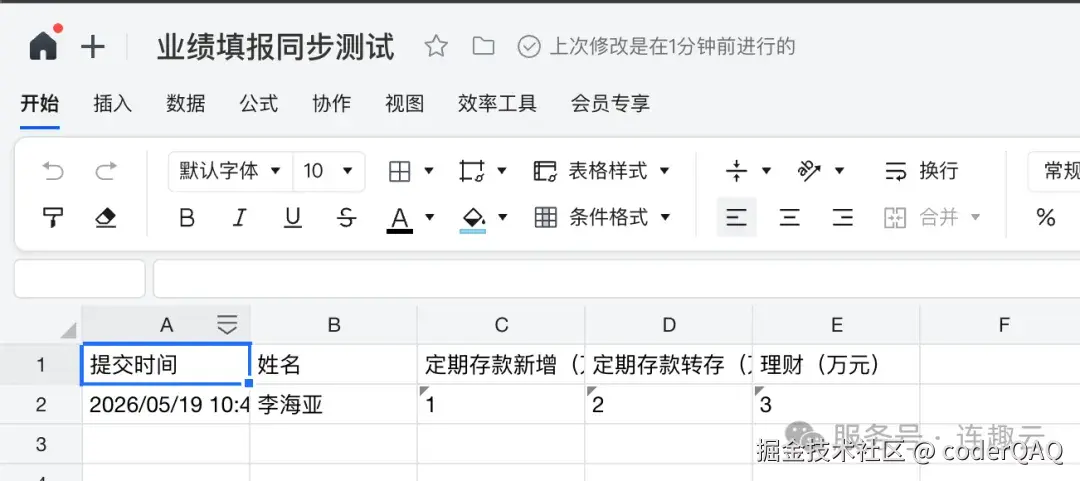Viewport: 1080px width, 481px height.
Task: Expand text rotation dropdown arrow
Action: pyautogui.click(x=839, y=171)
